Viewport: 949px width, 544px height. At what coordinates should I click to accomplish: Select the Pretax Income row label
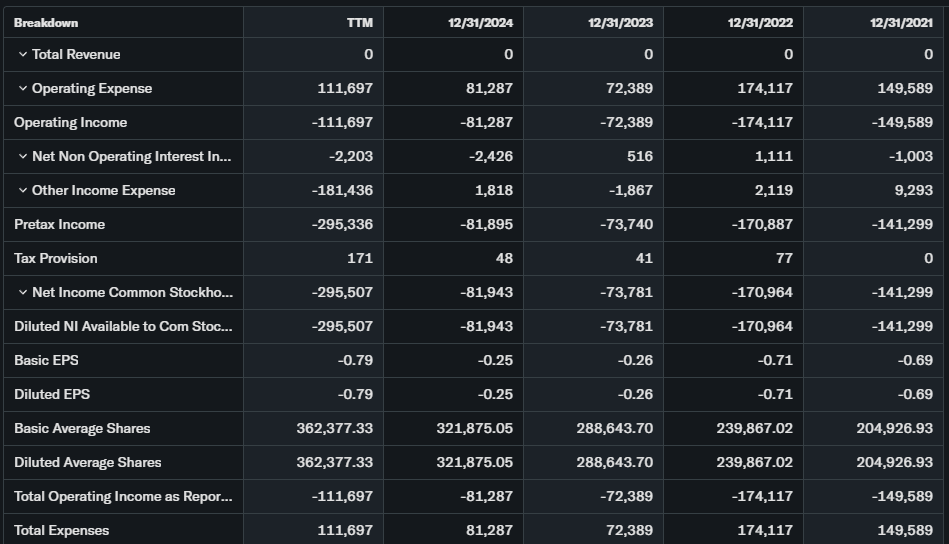pyautogui.click(x=59, y=224)
